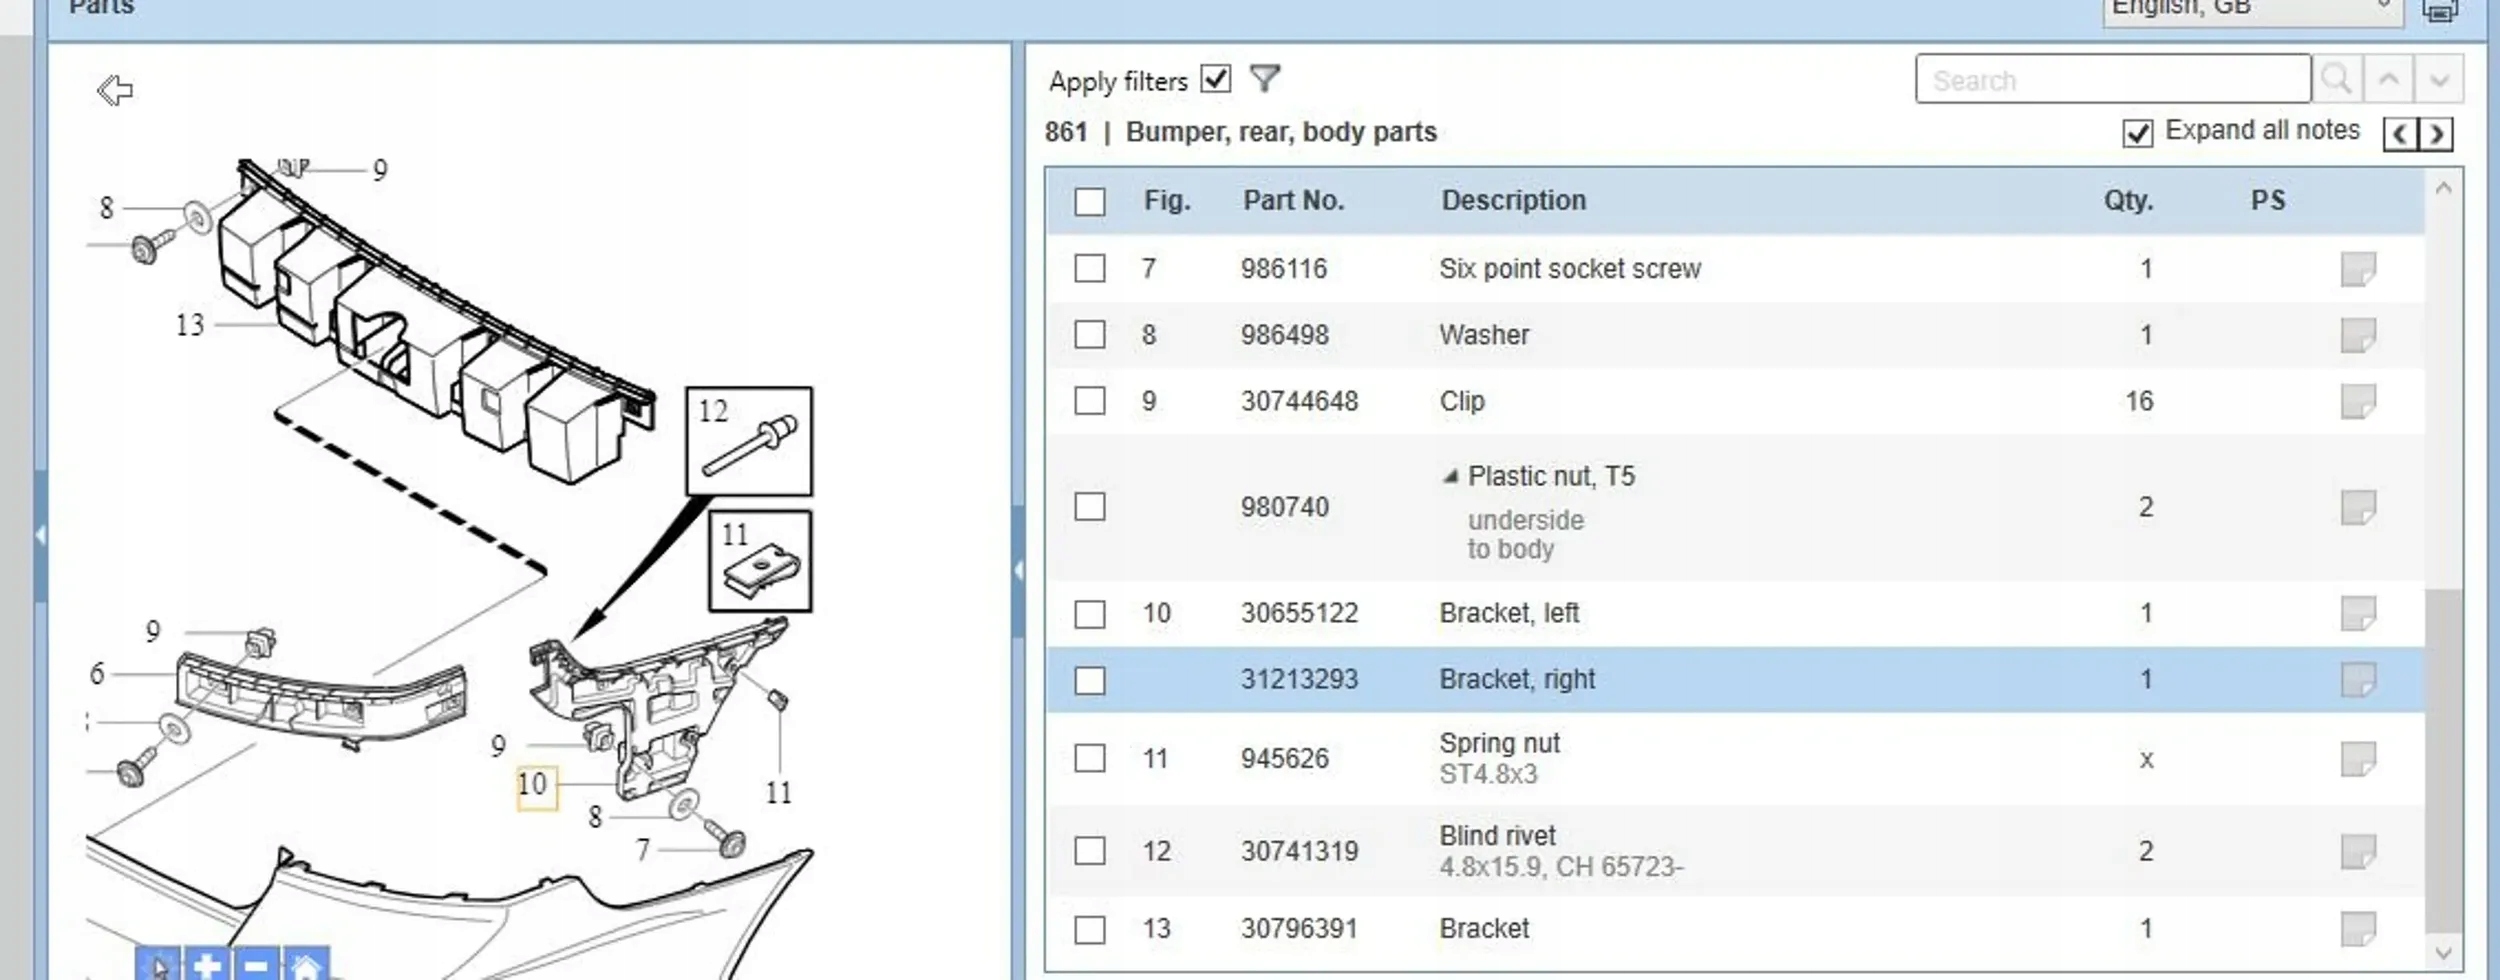The width and height of the screenshot is (2500, 980).
Task: Collapse the diagram panel splitter handle
Action: coord(1018,571)
